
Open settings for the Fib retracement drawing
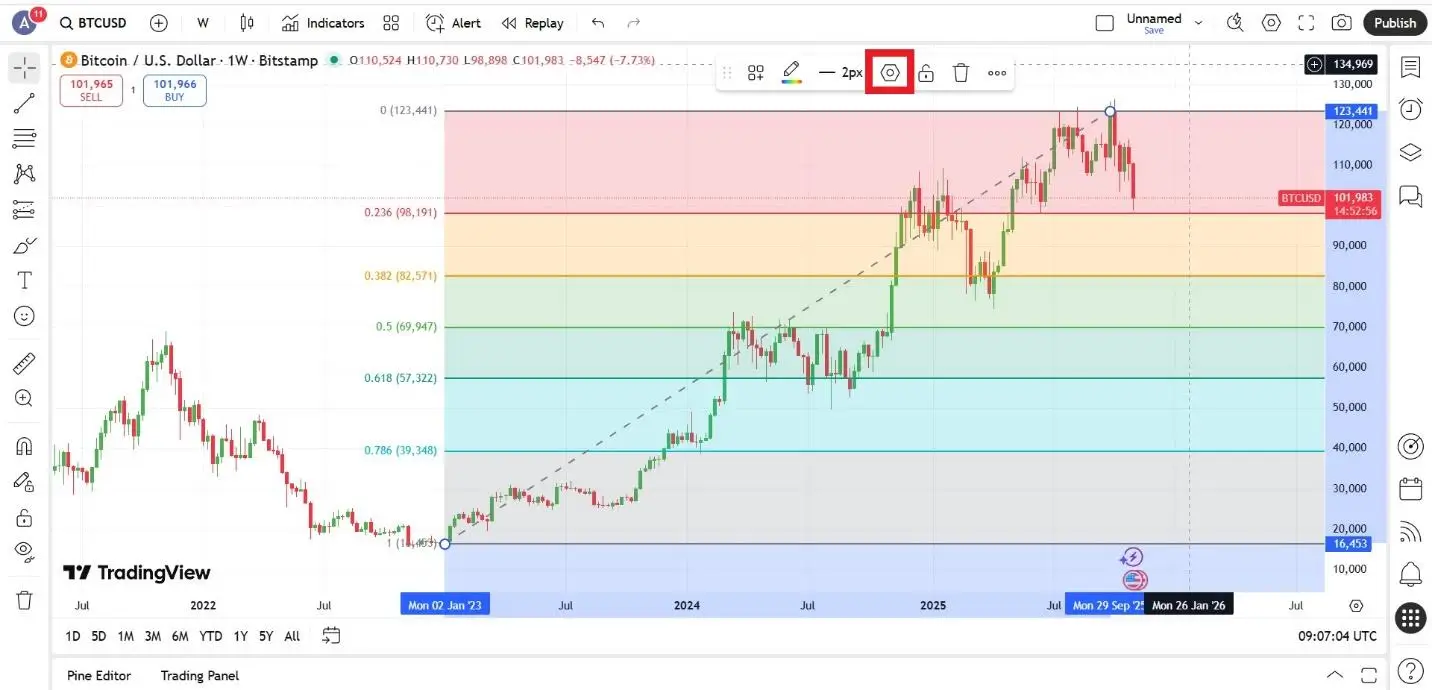[890, 73]
